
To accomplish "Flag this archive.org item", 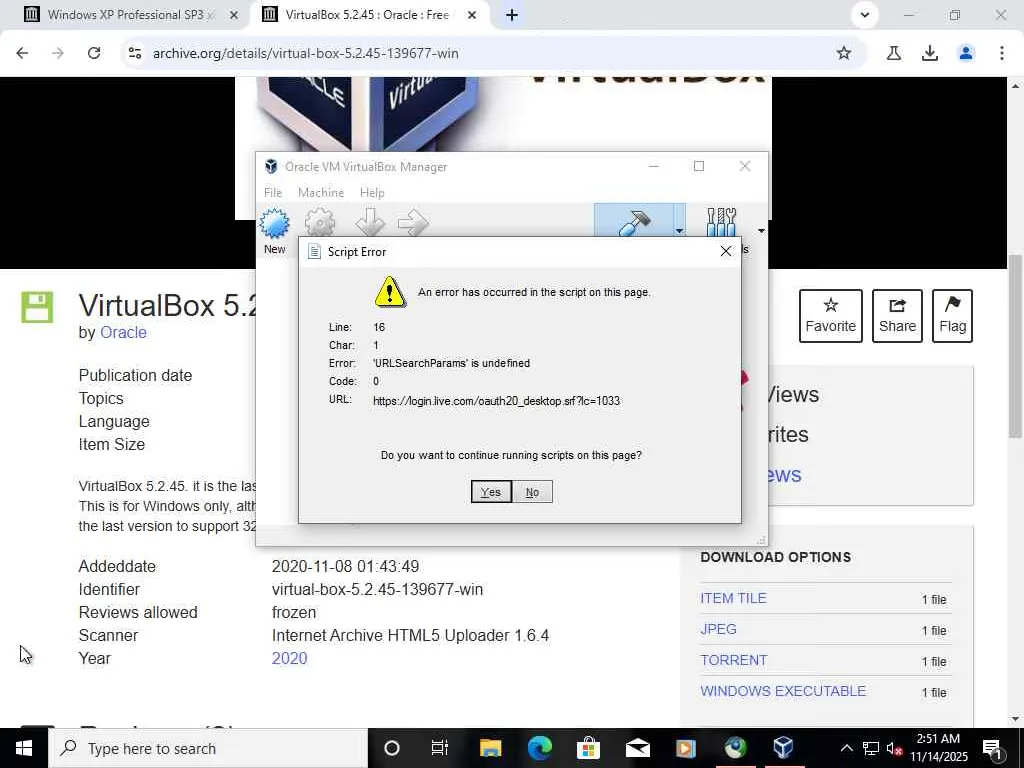I will pyautogui.click(x=952, y=316).
